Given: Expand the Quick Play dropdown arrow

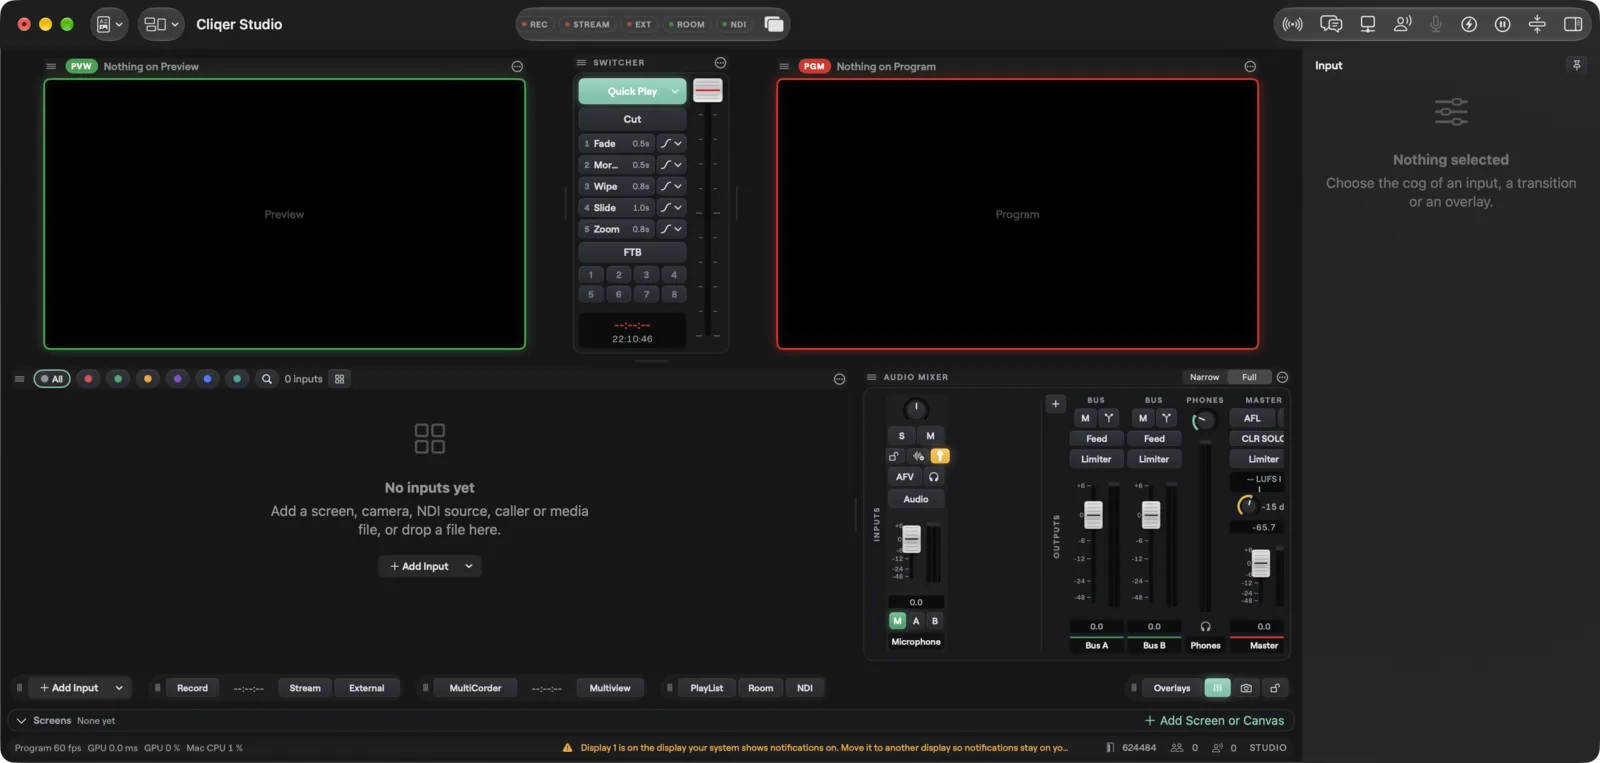Looking at the screenshot, I should pos(675,91).
